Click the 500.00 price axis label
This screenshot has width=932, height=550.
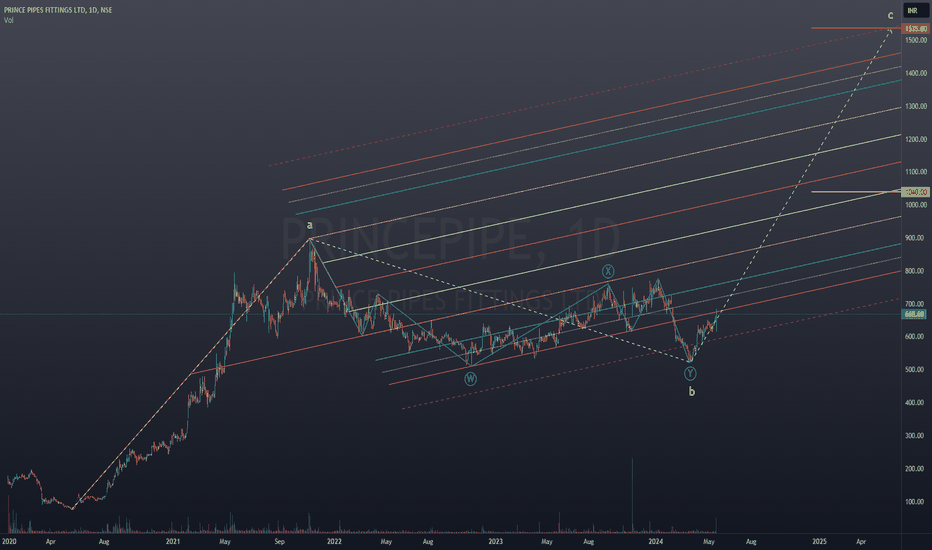[x=915, y=369]
